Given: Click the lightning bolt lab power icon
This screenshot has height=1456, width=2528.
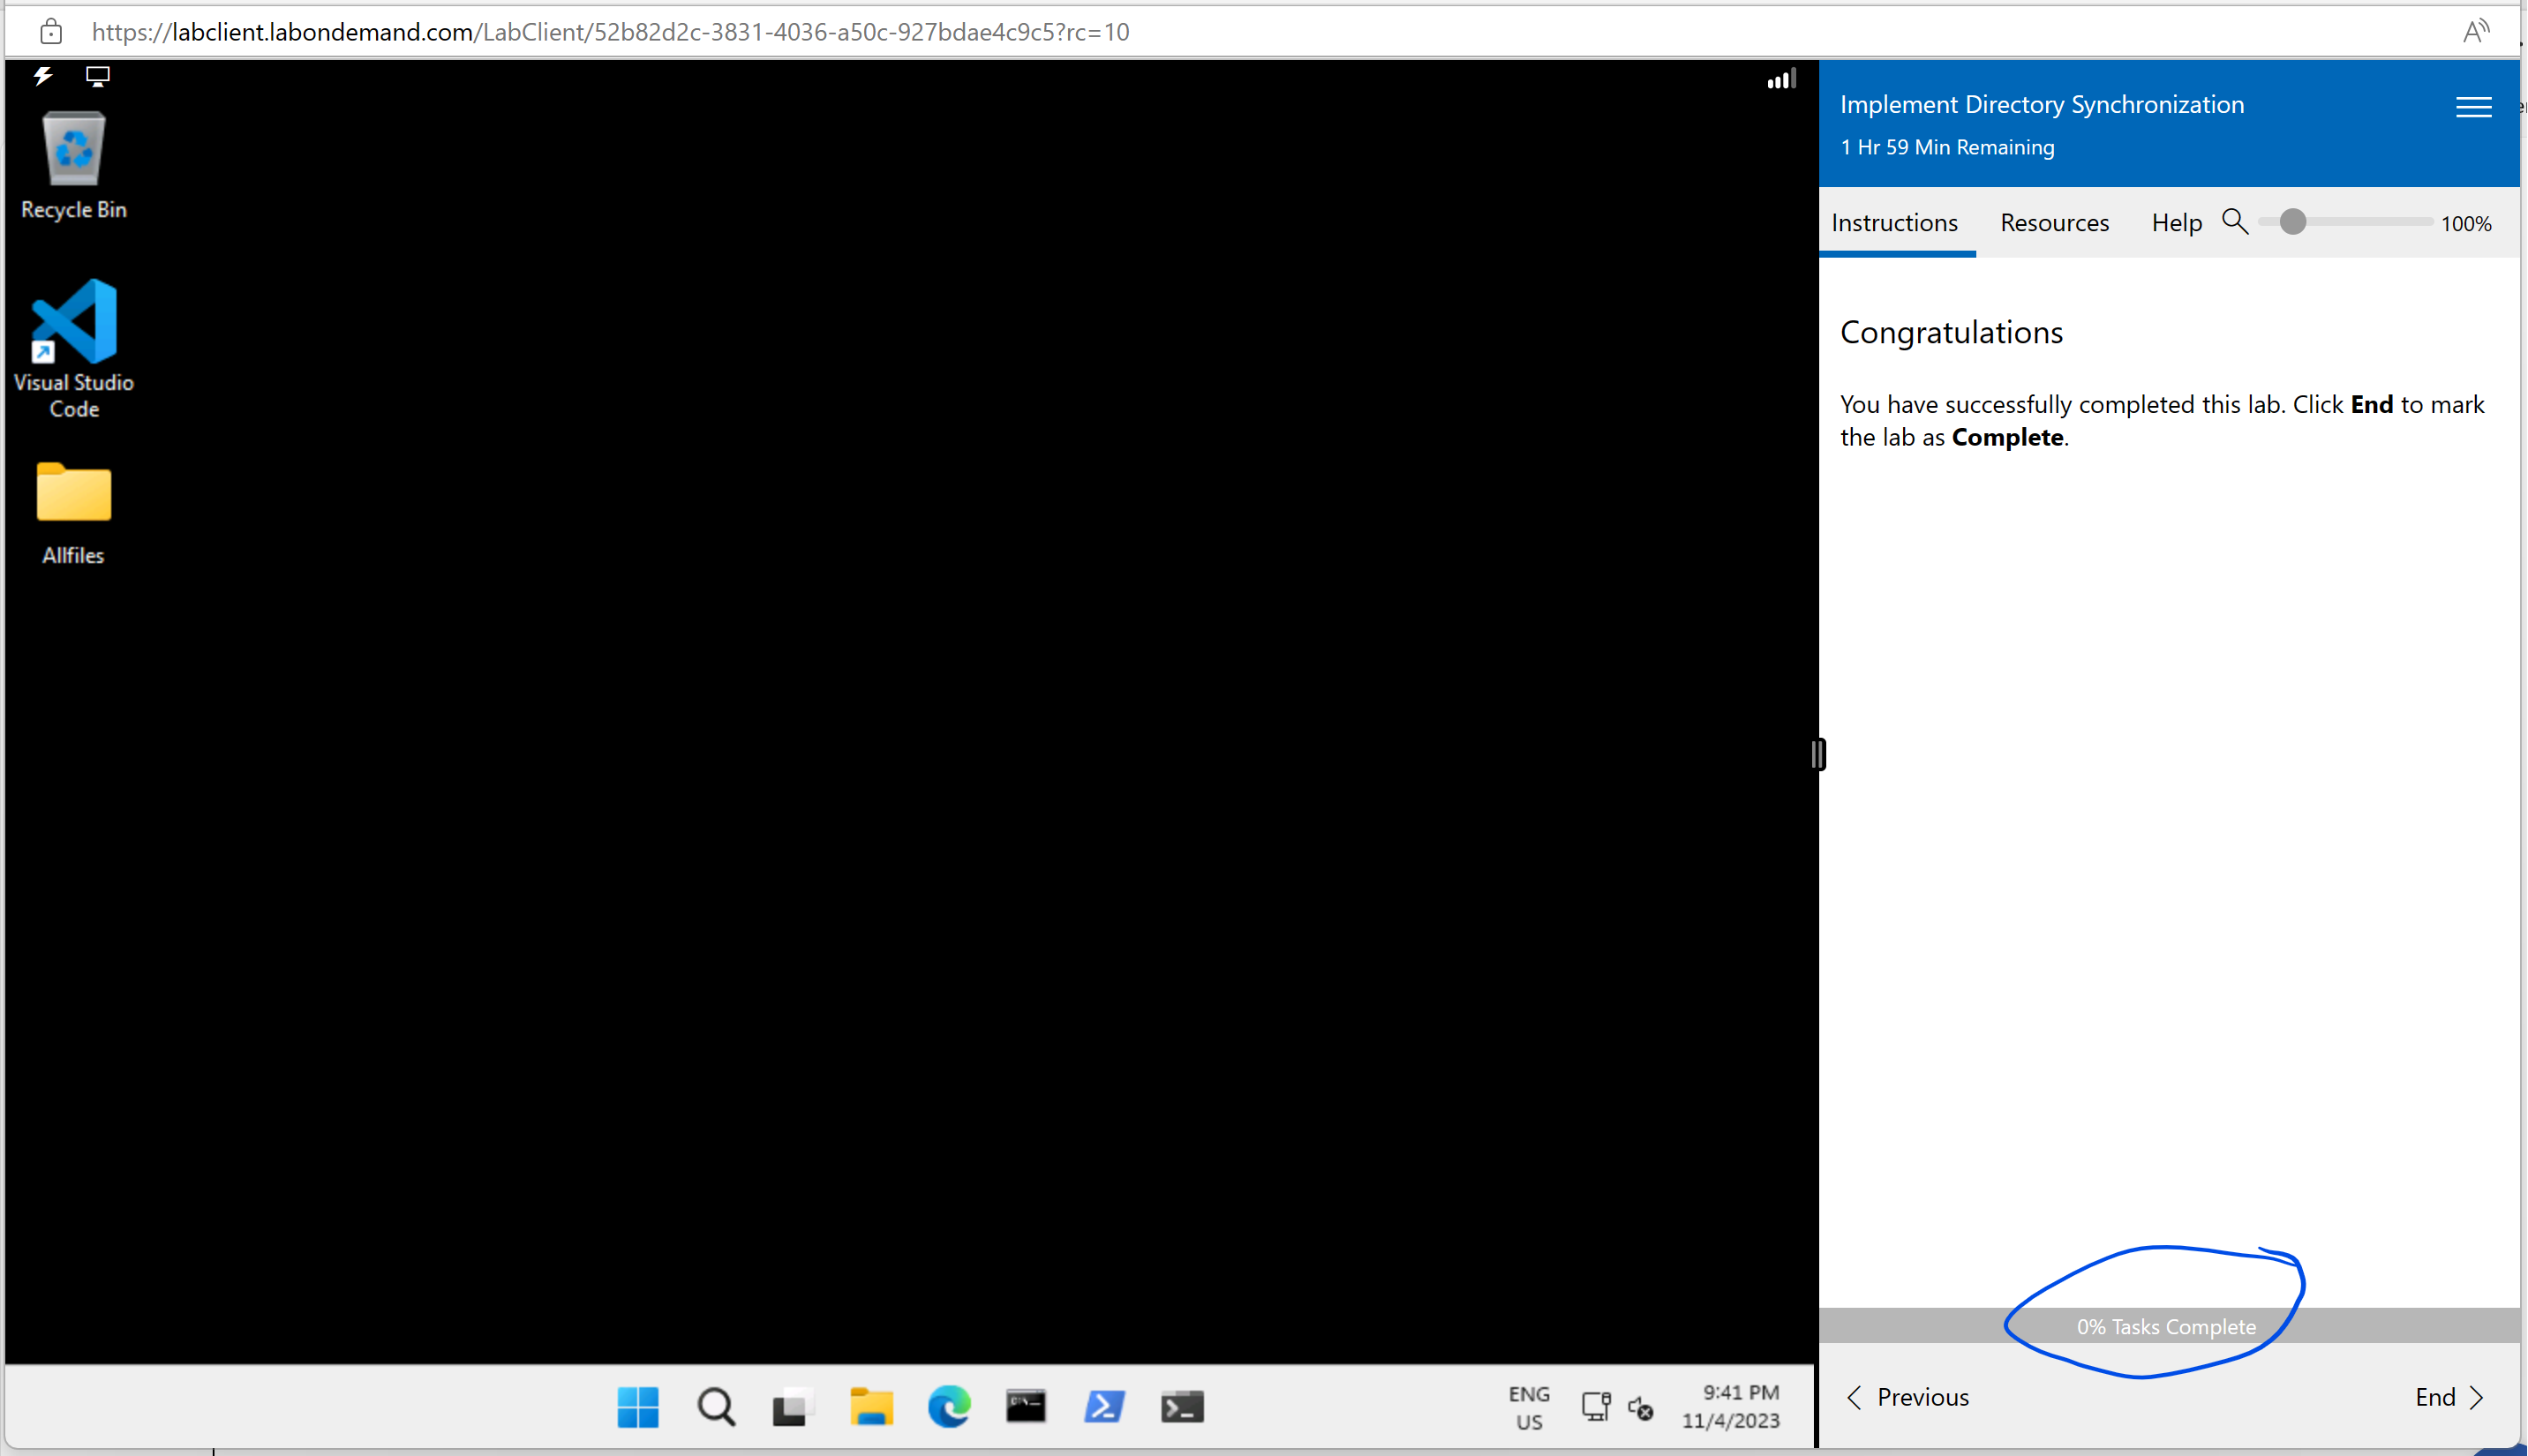Looking at the screenshot, I should tap(43, 75).
